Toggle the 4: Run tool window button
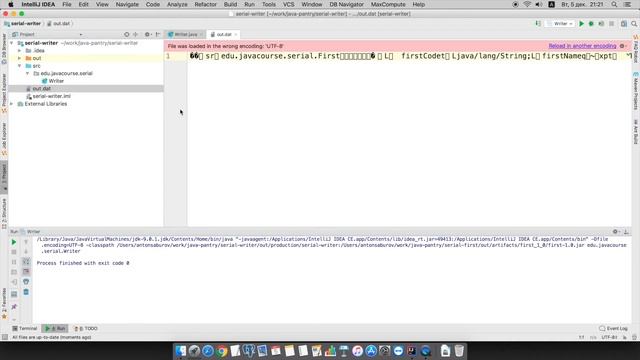Image resolution: width=640 pixels, height=360 pixels. point(55,328)
